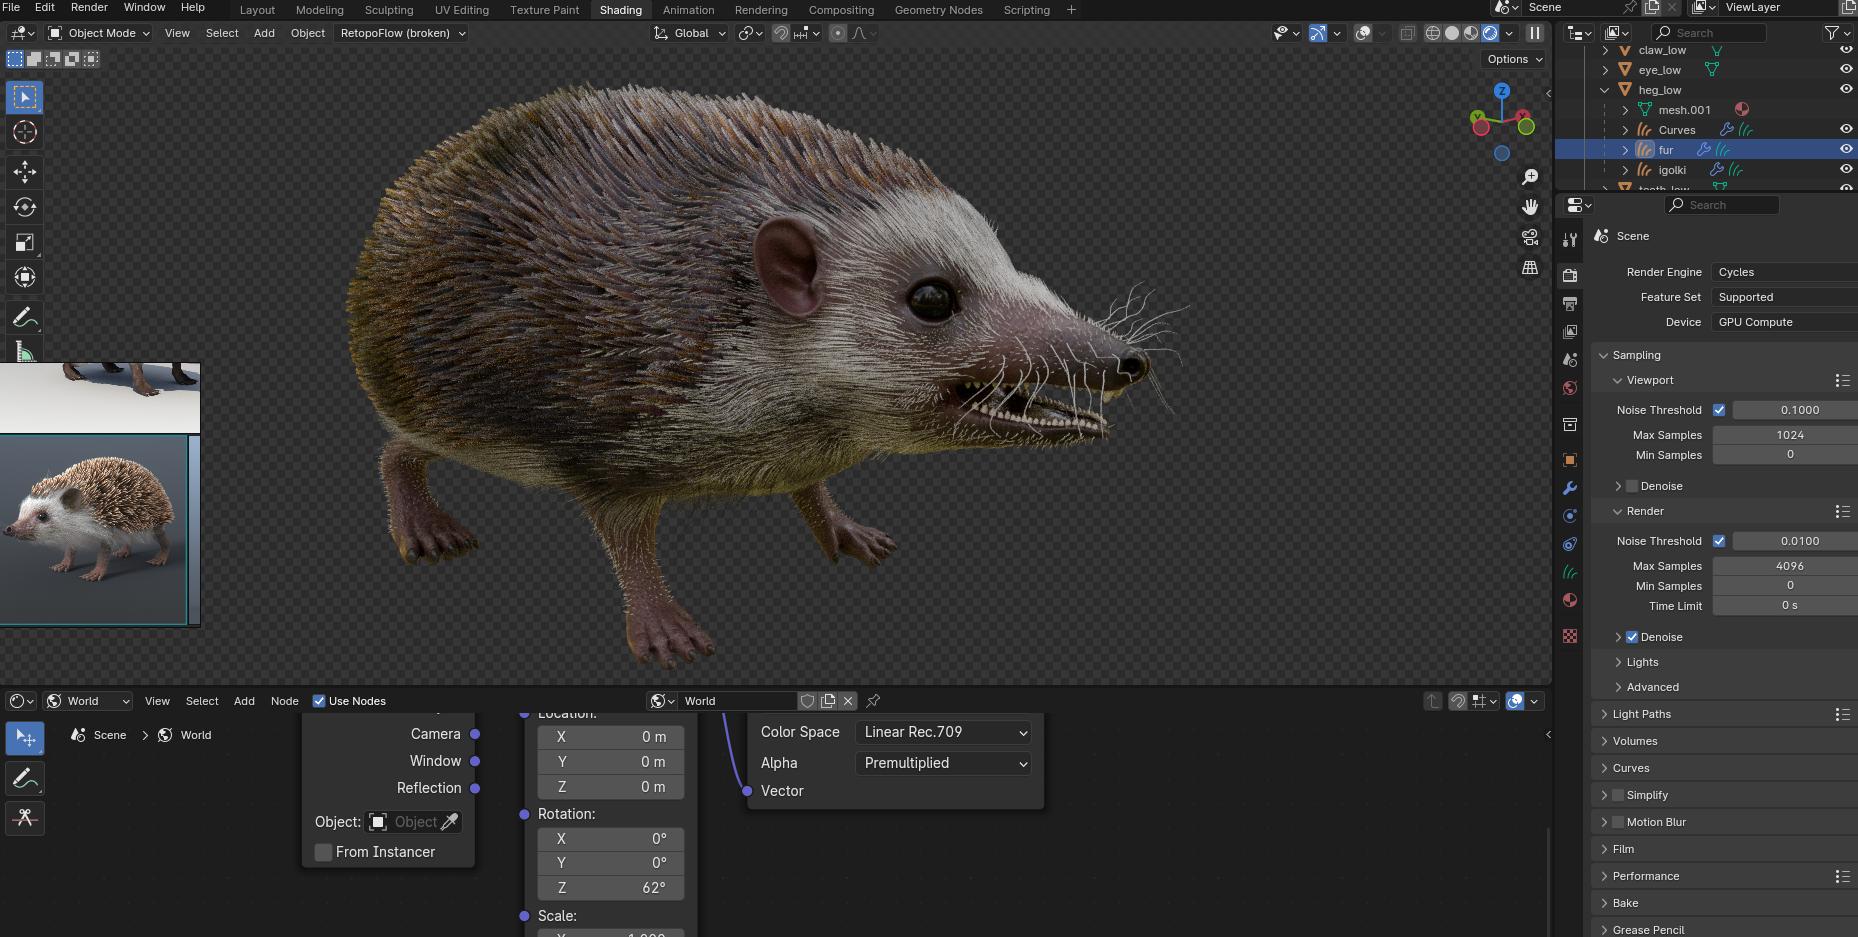Disable the Use Nodes checkbox
The height and width of the screenshot is (937, 1858).
pyautogui.click(x=319, y=701)
